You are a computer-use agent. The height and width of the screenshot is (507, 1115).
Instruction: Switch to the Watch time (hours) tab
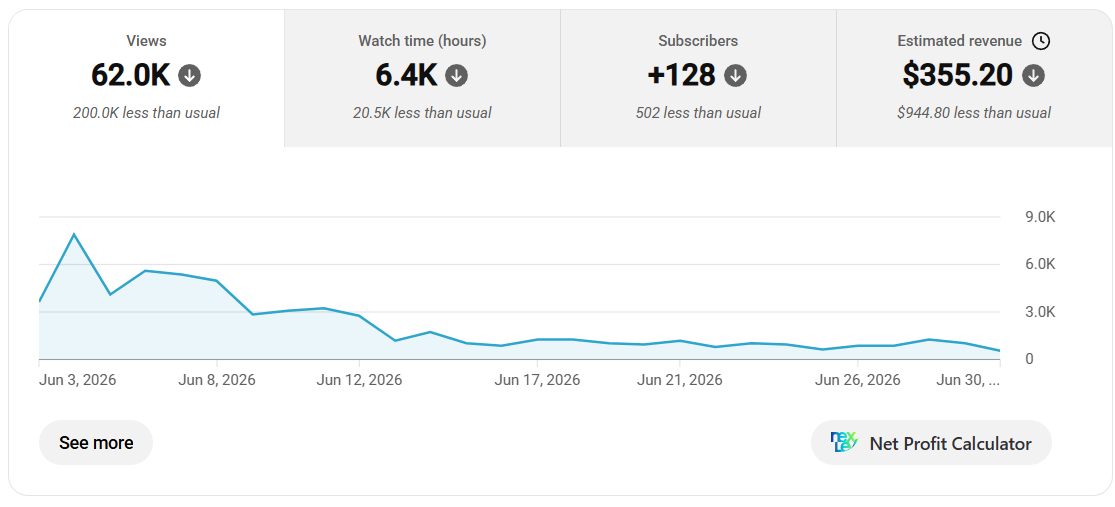point(422,78)
